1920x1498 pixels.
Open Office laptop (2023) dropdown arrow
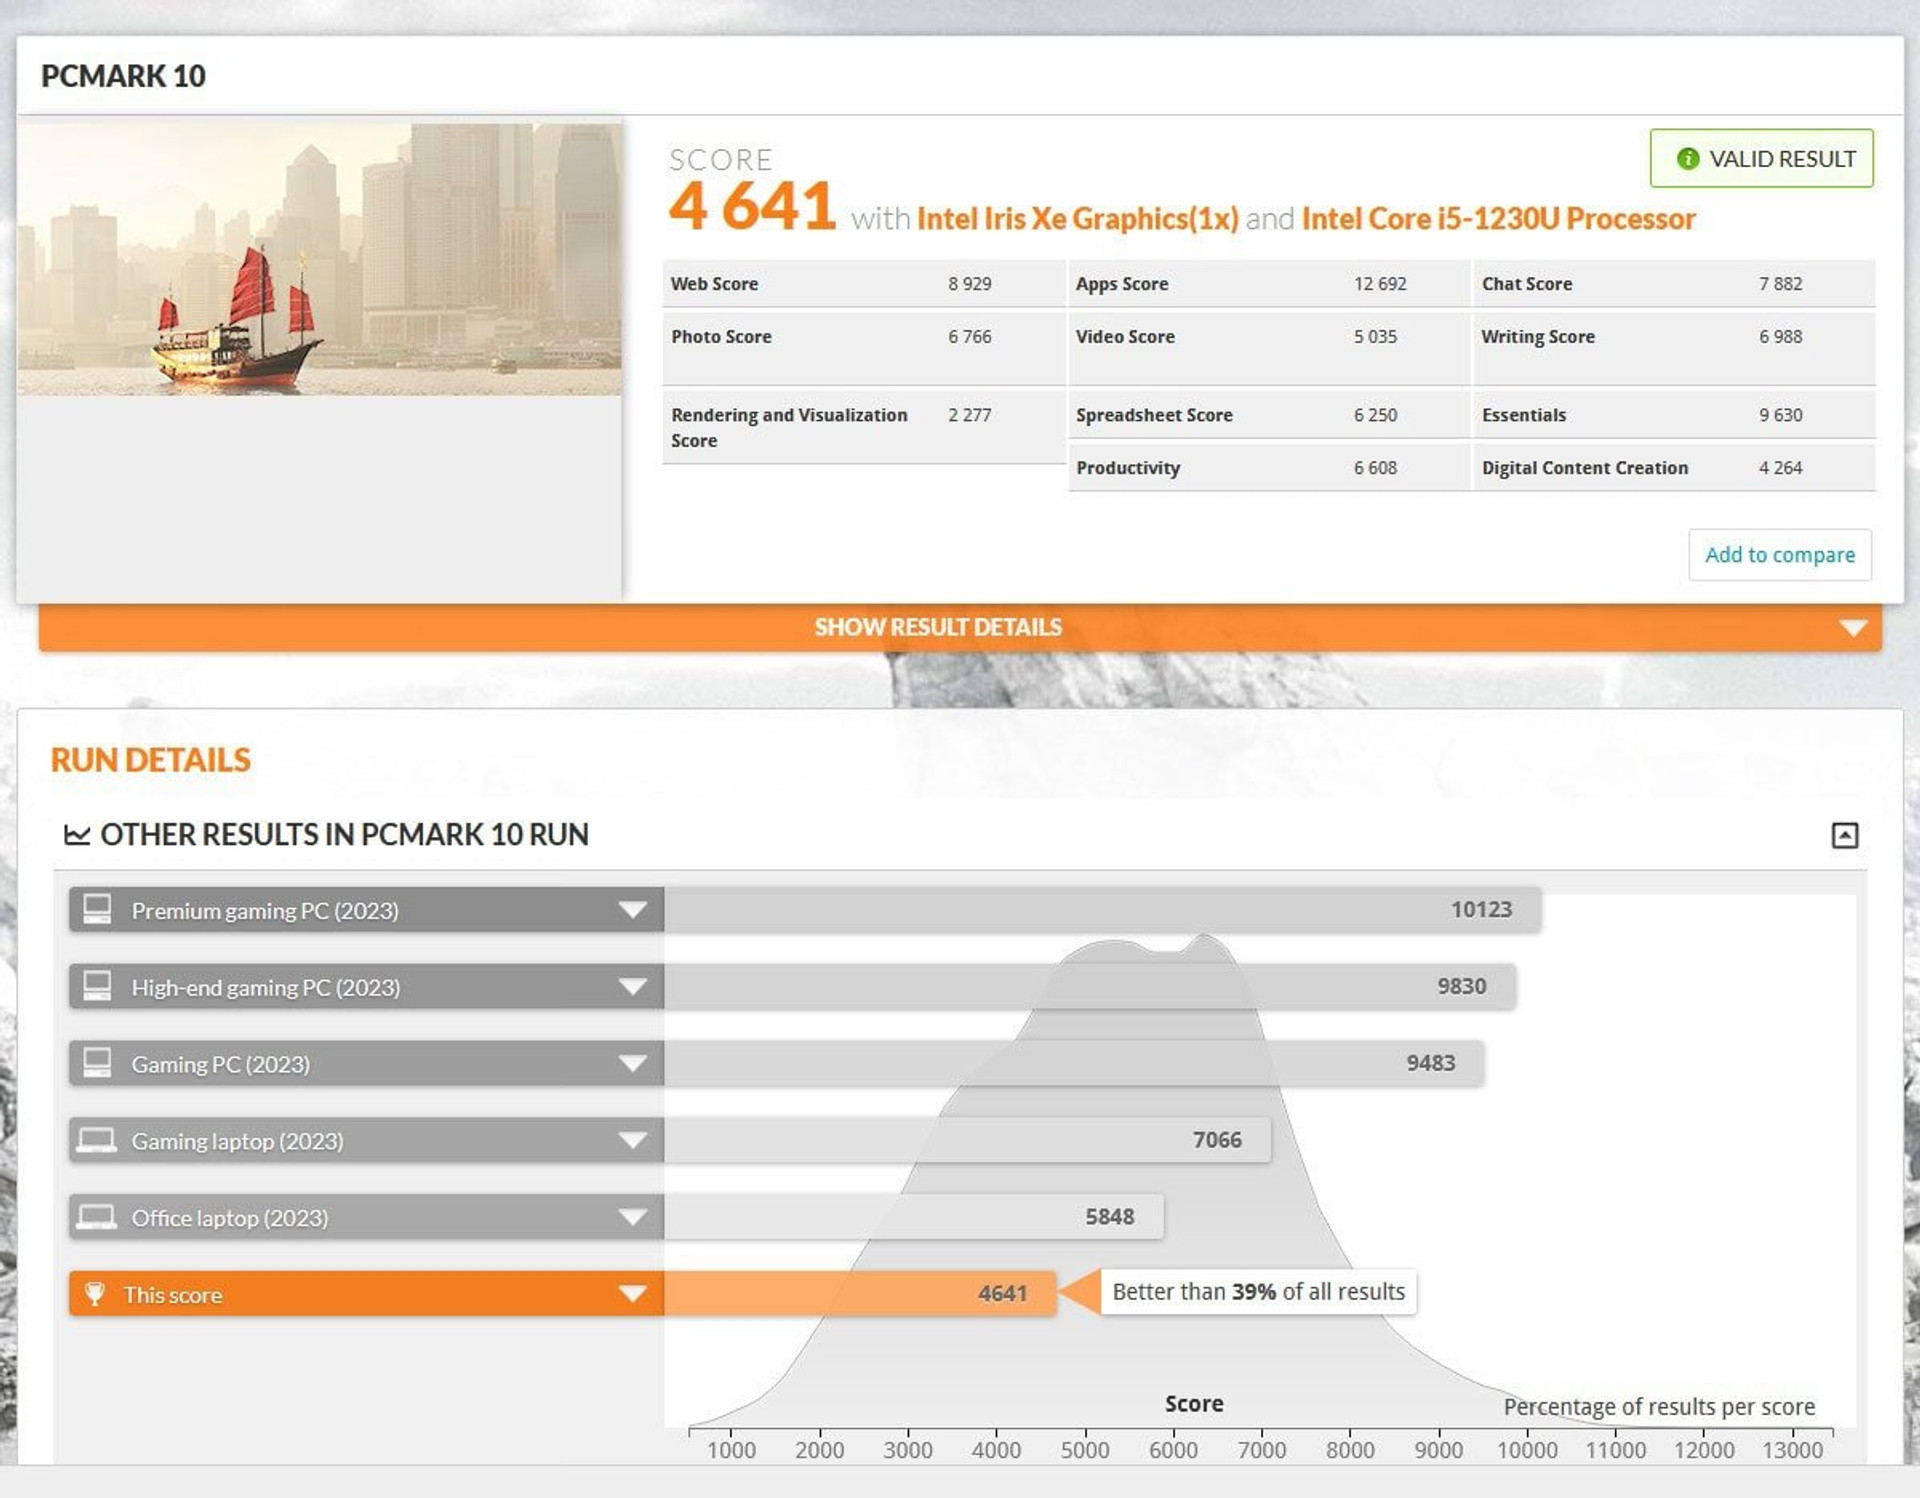pos(632,1217)
